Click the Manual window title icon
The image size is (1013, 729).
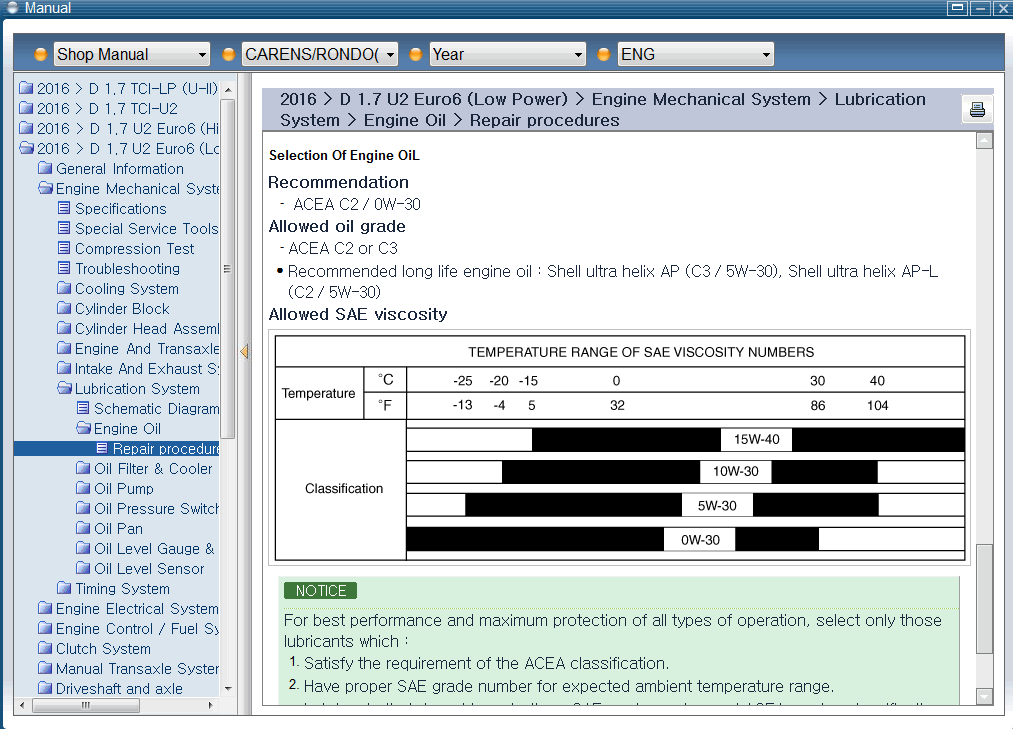(x=12, y=8)
